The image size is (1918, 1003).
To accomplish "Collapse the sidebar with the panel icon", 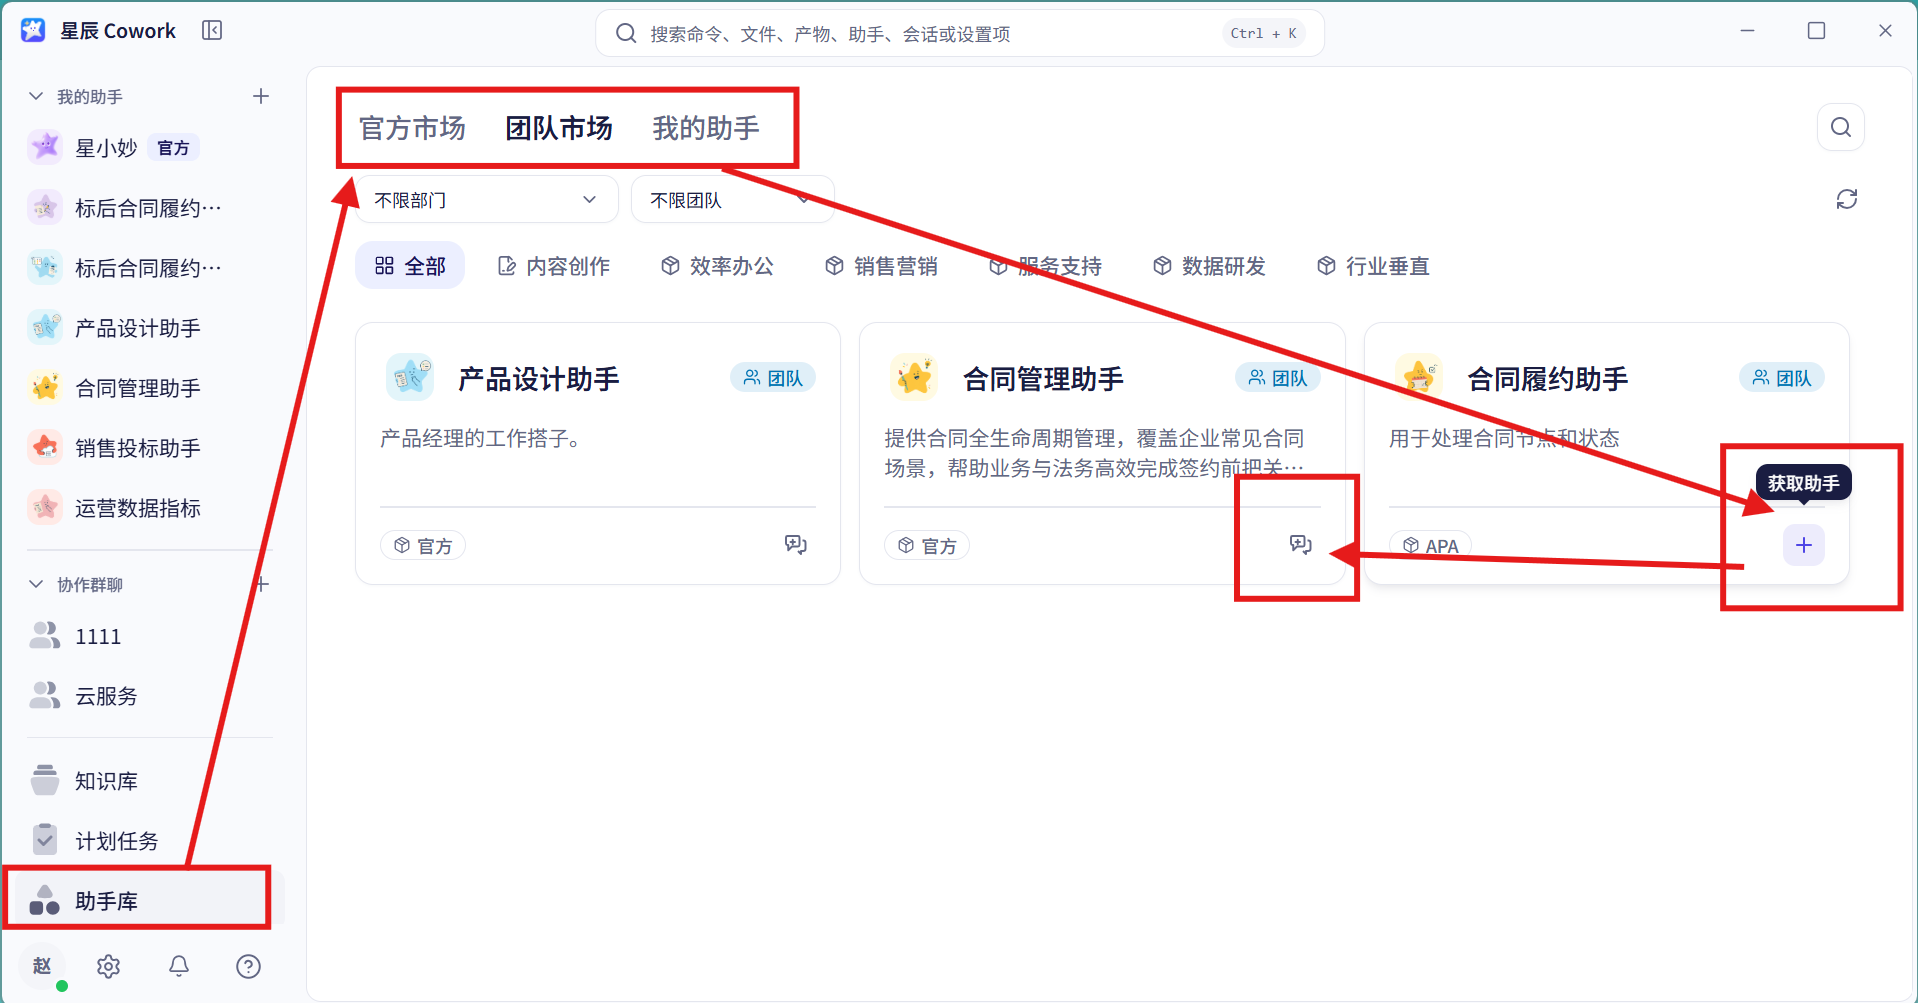I will click(212, 31).
